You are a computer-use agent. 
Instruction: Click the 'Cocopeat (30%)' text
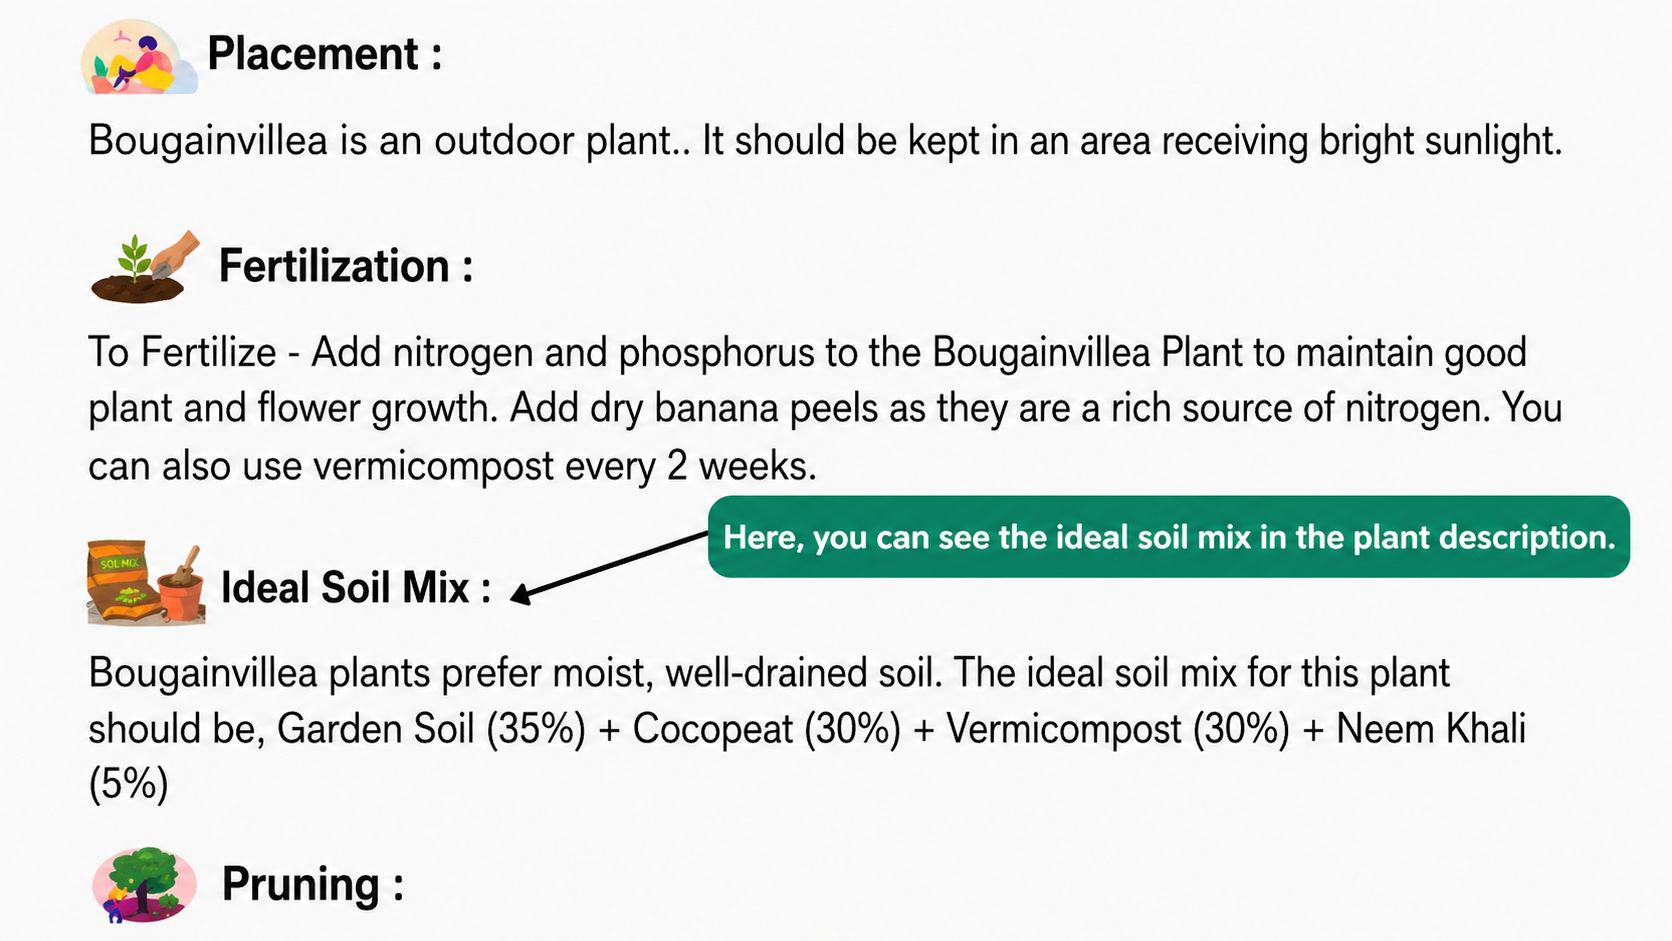tap(767, 729)
